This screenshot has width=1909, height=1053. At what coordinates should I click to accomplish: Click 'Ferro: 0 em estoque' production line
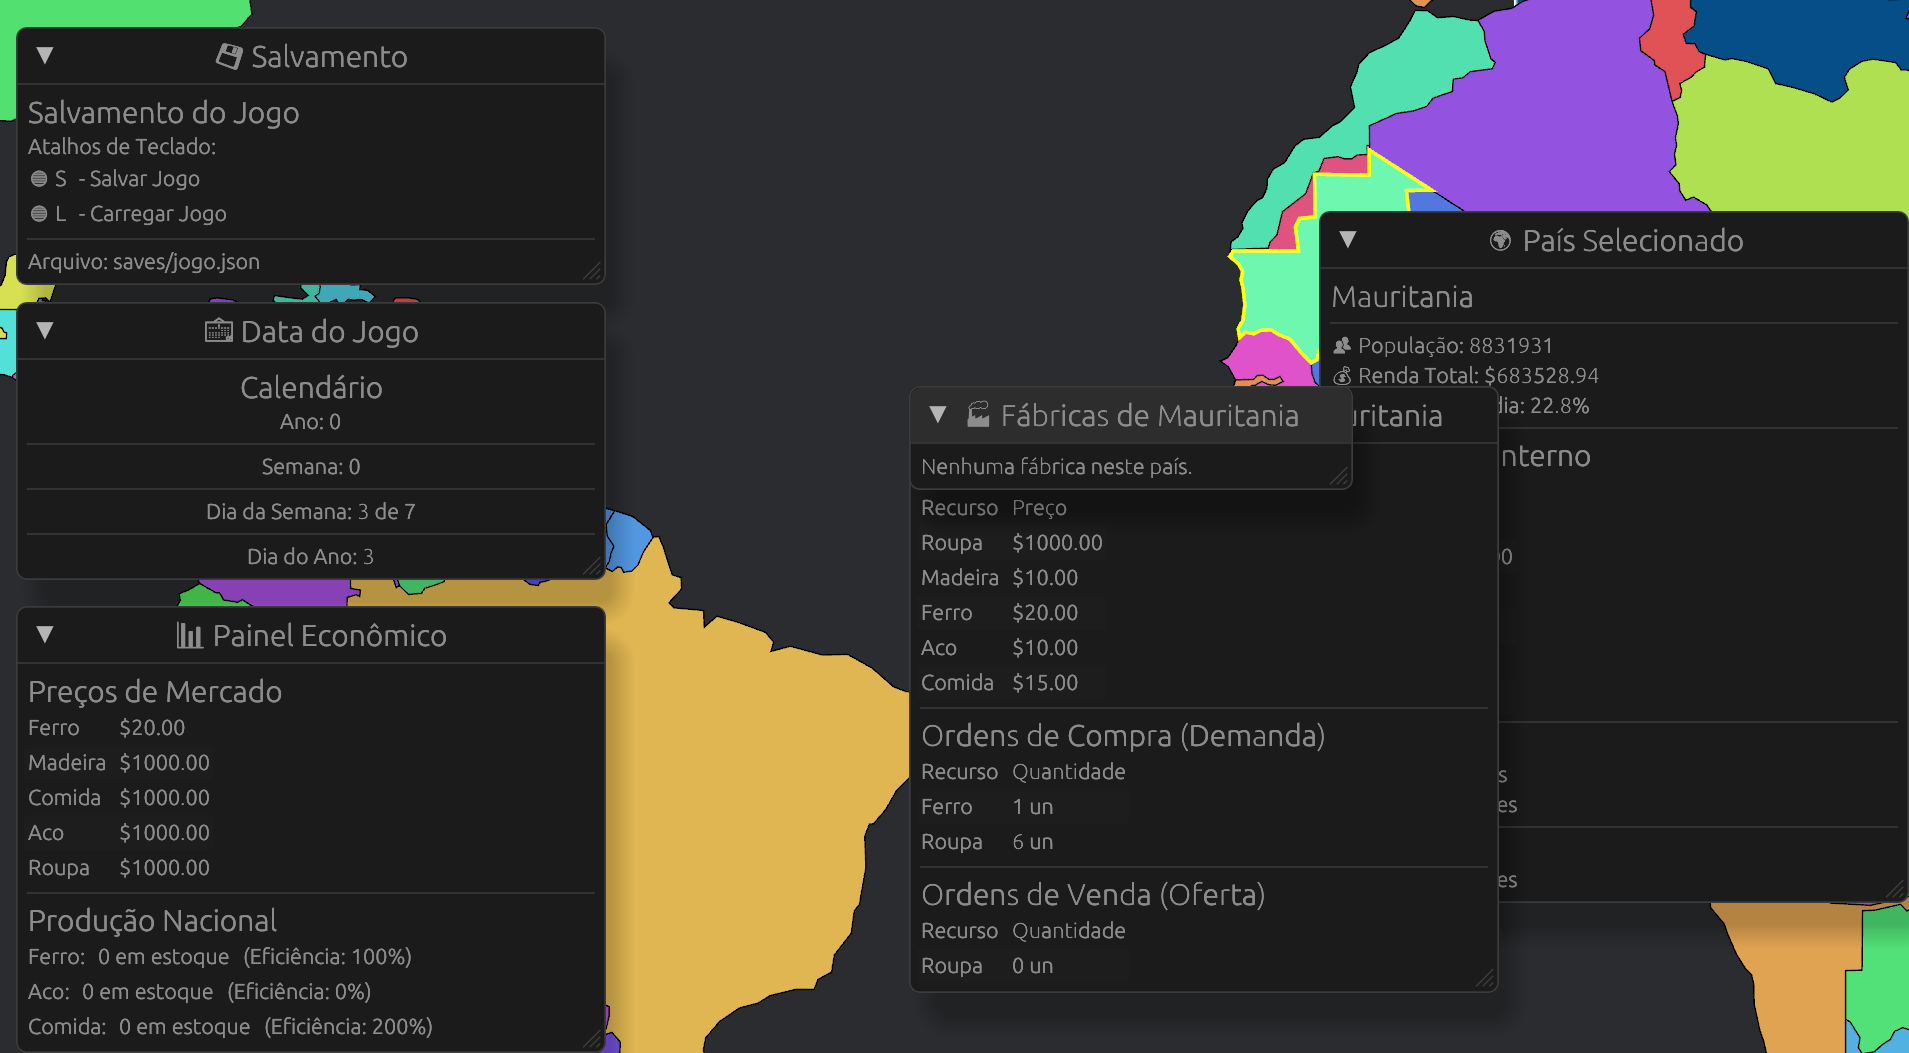coord(220,957)
